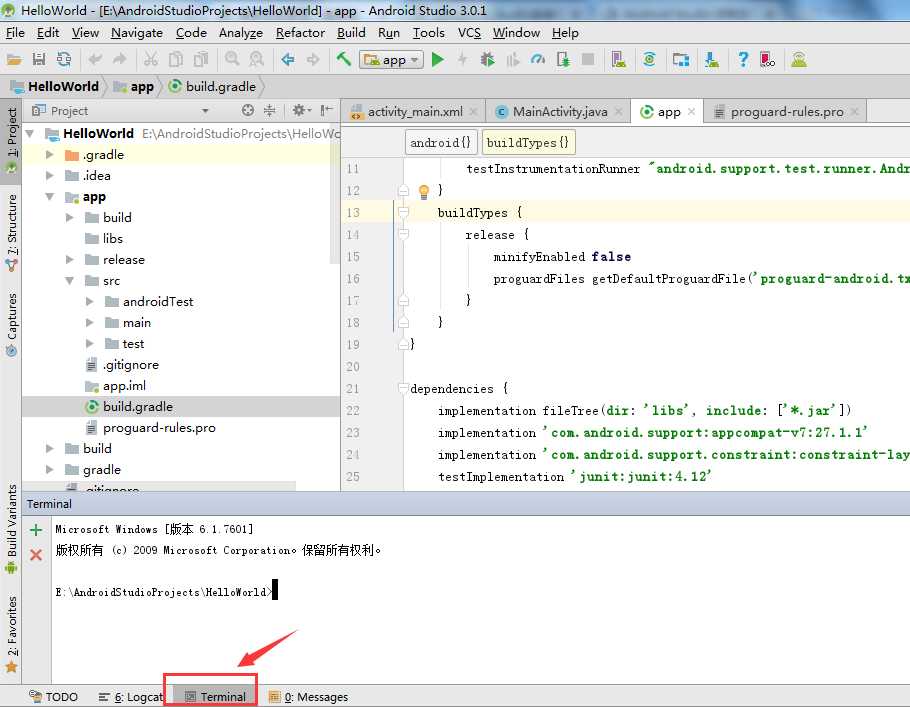This screenshot has height=707, width=910.
Task: Click the Stop square icon
Action: point(588,59)
